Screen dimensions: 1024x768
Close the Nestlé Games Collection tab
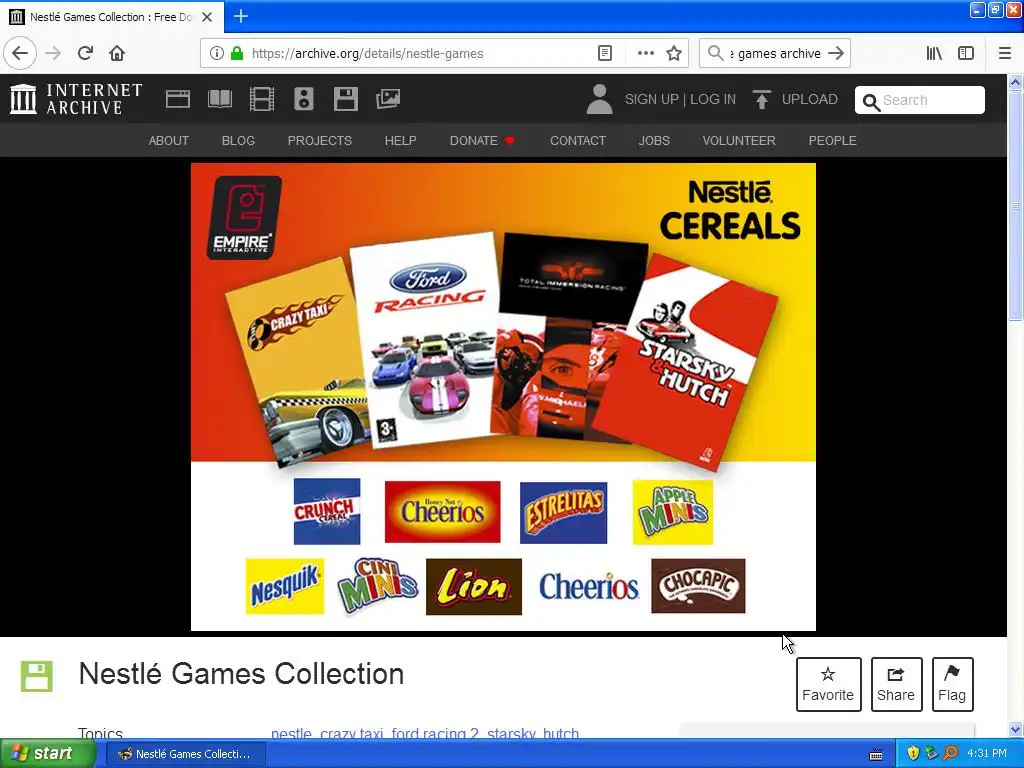point(207,17)
